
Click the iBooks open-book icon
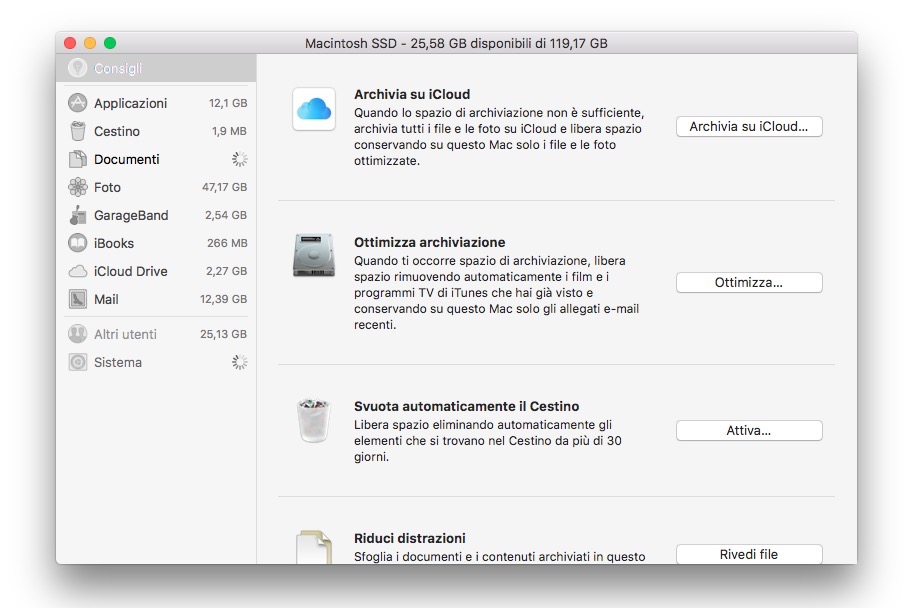(77, 243)
